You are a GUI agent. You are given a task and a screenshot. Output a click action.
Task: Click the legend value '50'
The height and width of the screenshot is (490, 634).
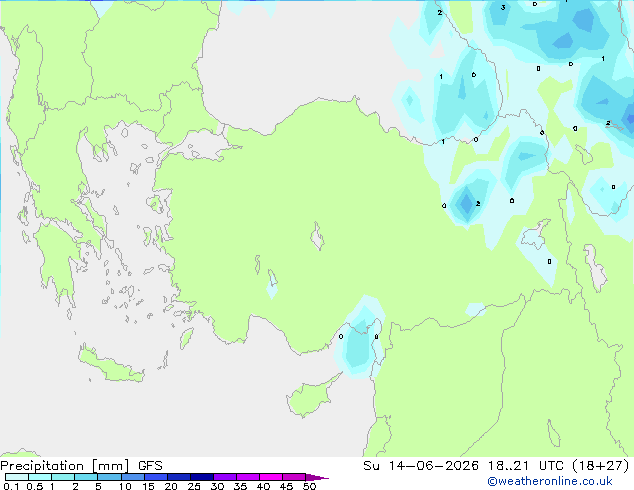point(309,486)
